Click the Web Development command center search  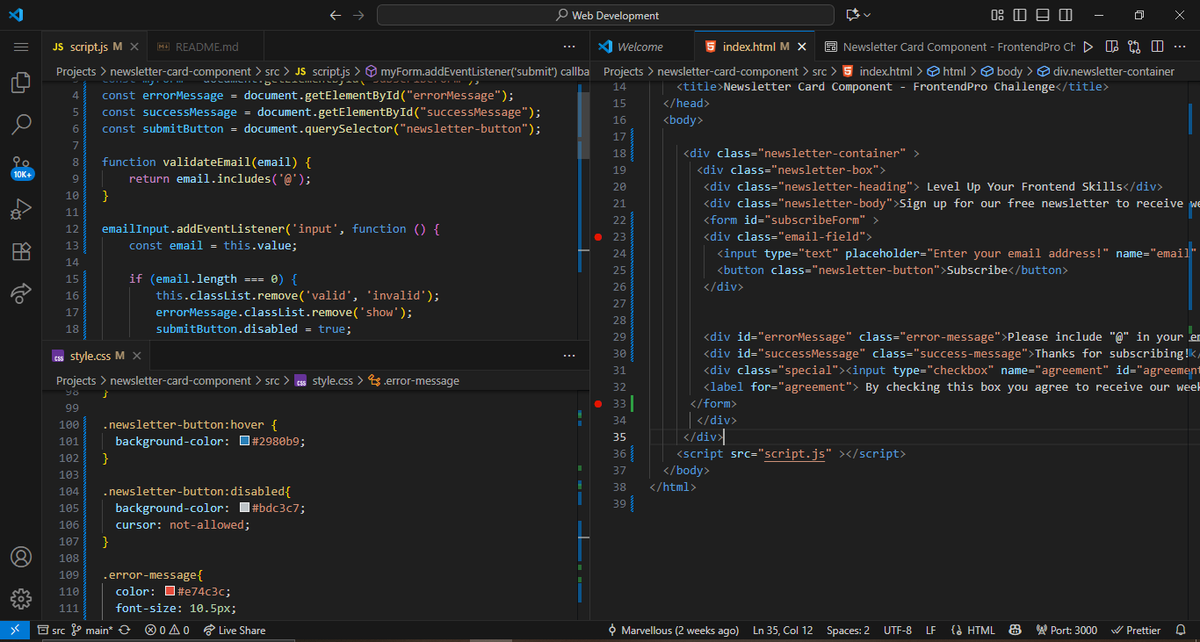(605, 15)
